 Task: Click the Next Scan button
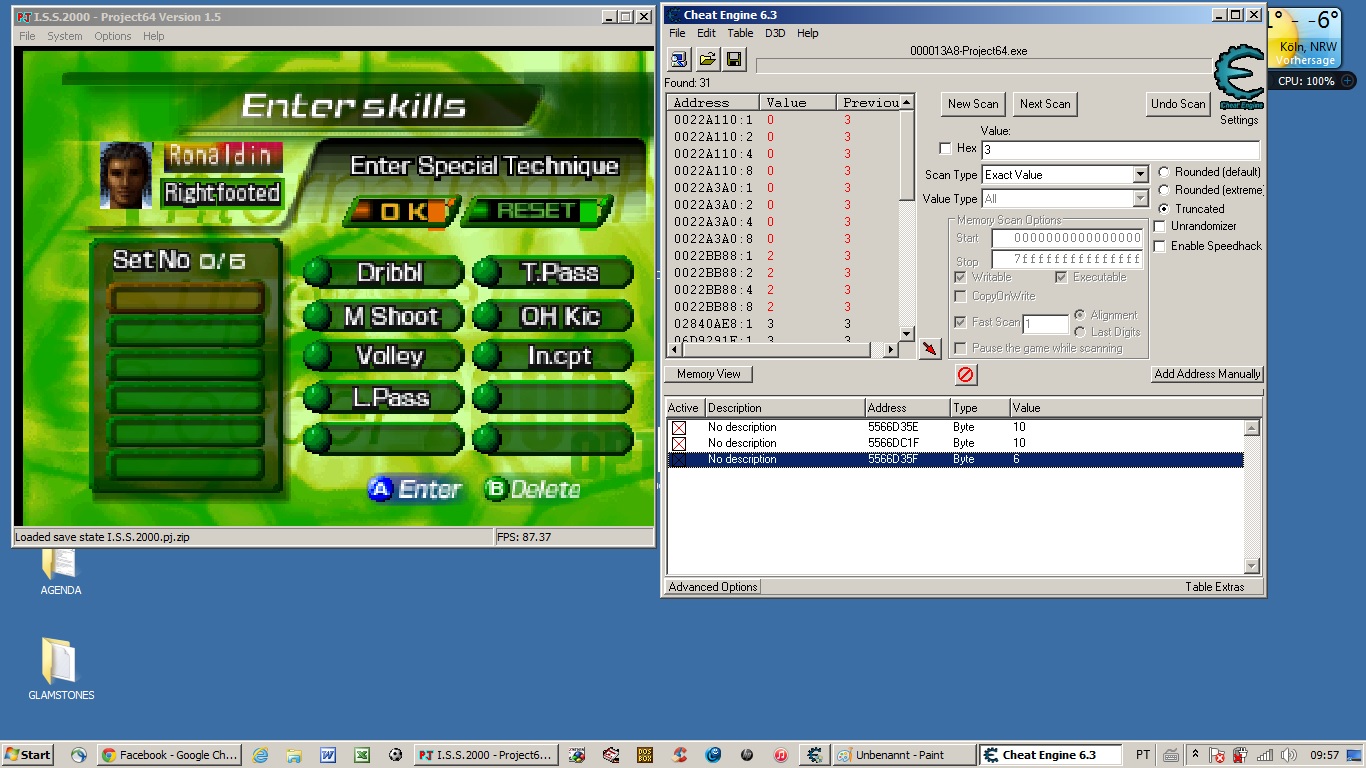[x=1045, y=104]
